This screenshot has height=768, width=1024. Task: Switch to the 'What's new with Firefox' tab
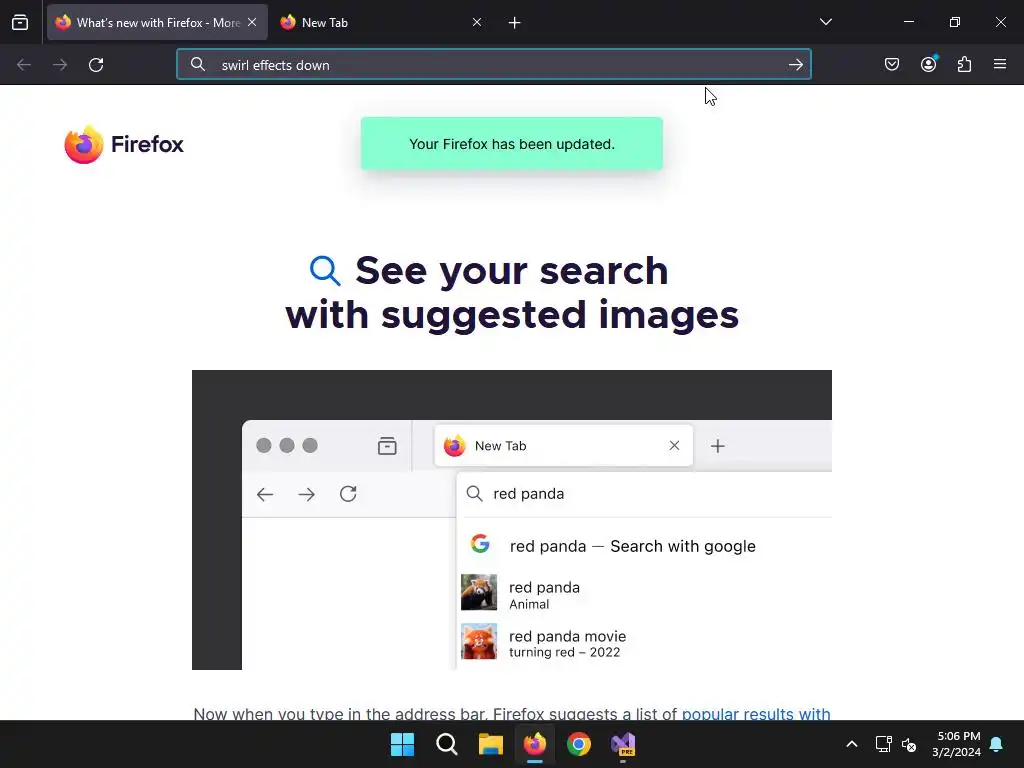157,23
